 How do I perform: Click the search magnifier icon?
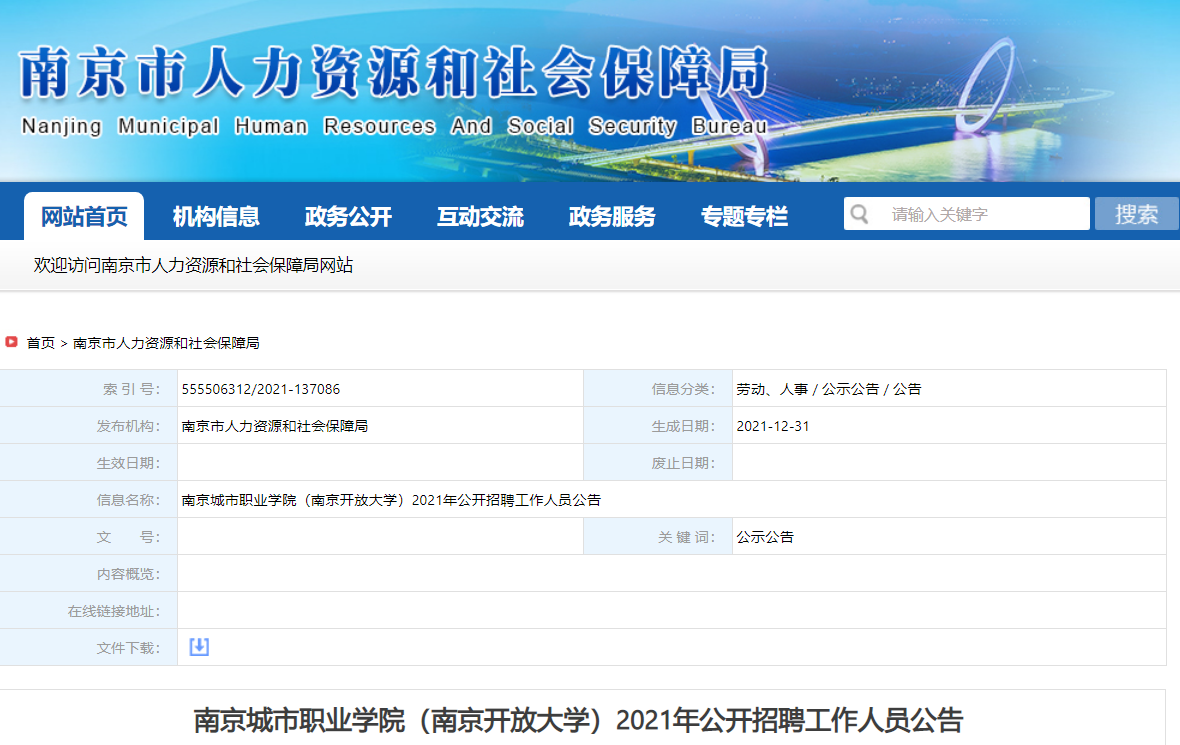coord(859,214)
